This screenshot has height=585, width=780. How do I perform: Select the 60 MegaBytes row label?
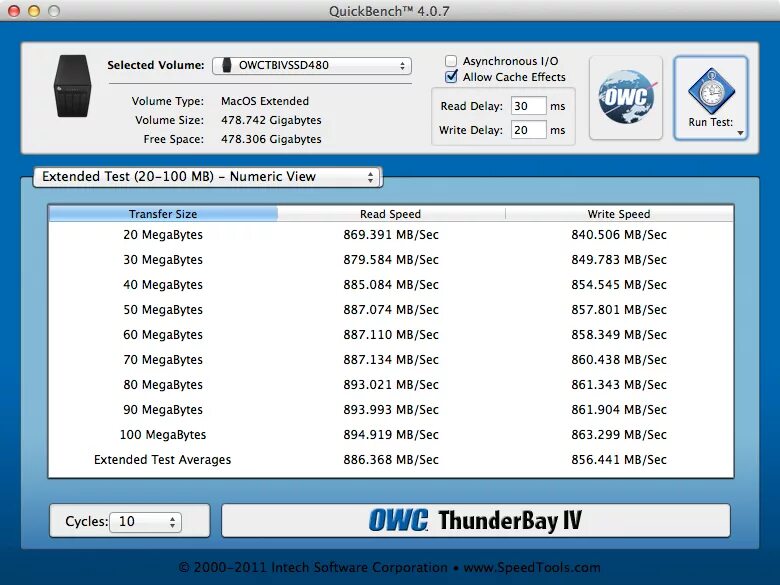click(163, 335)
